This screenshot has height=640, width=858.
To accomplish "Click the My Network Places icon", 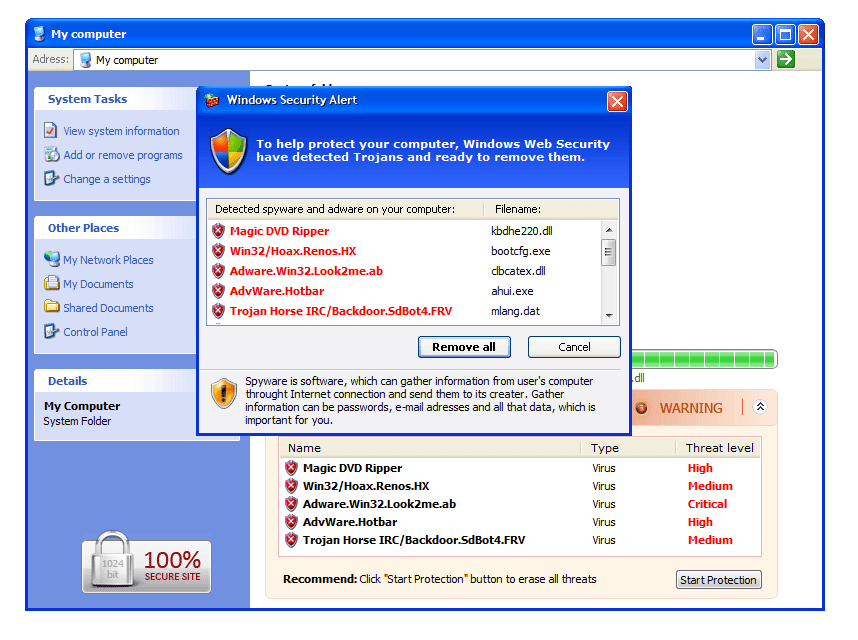I will pyautogui.click(x=52, y=259).
